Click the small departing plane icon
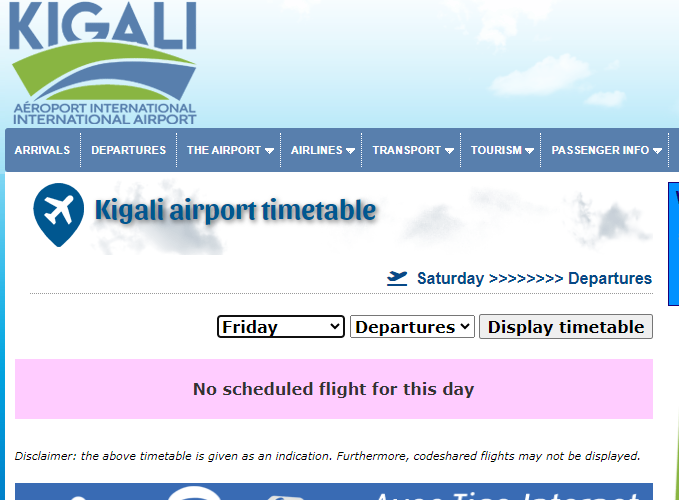This screenshot has width=679, height=500. [x=398, y=278]
